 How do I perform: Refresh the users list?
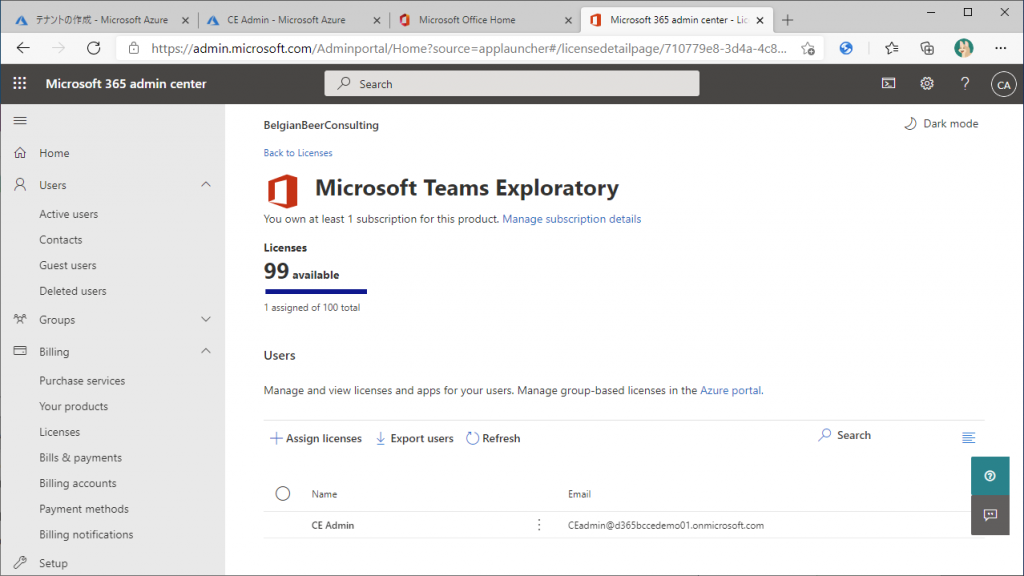tap(493, 438)
